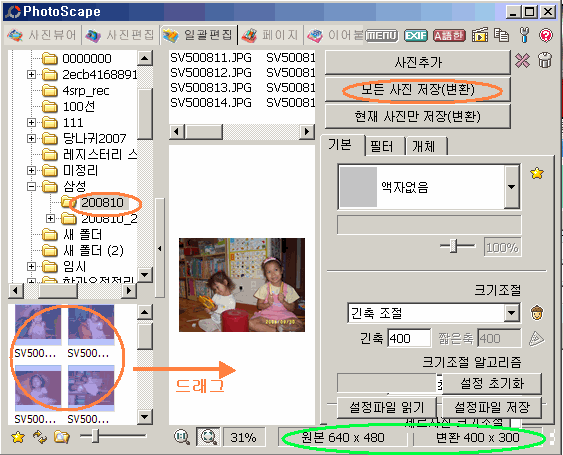Click the triangle ruler icon beside short axis
Screen dimensions: 563x455
[536, 339]
